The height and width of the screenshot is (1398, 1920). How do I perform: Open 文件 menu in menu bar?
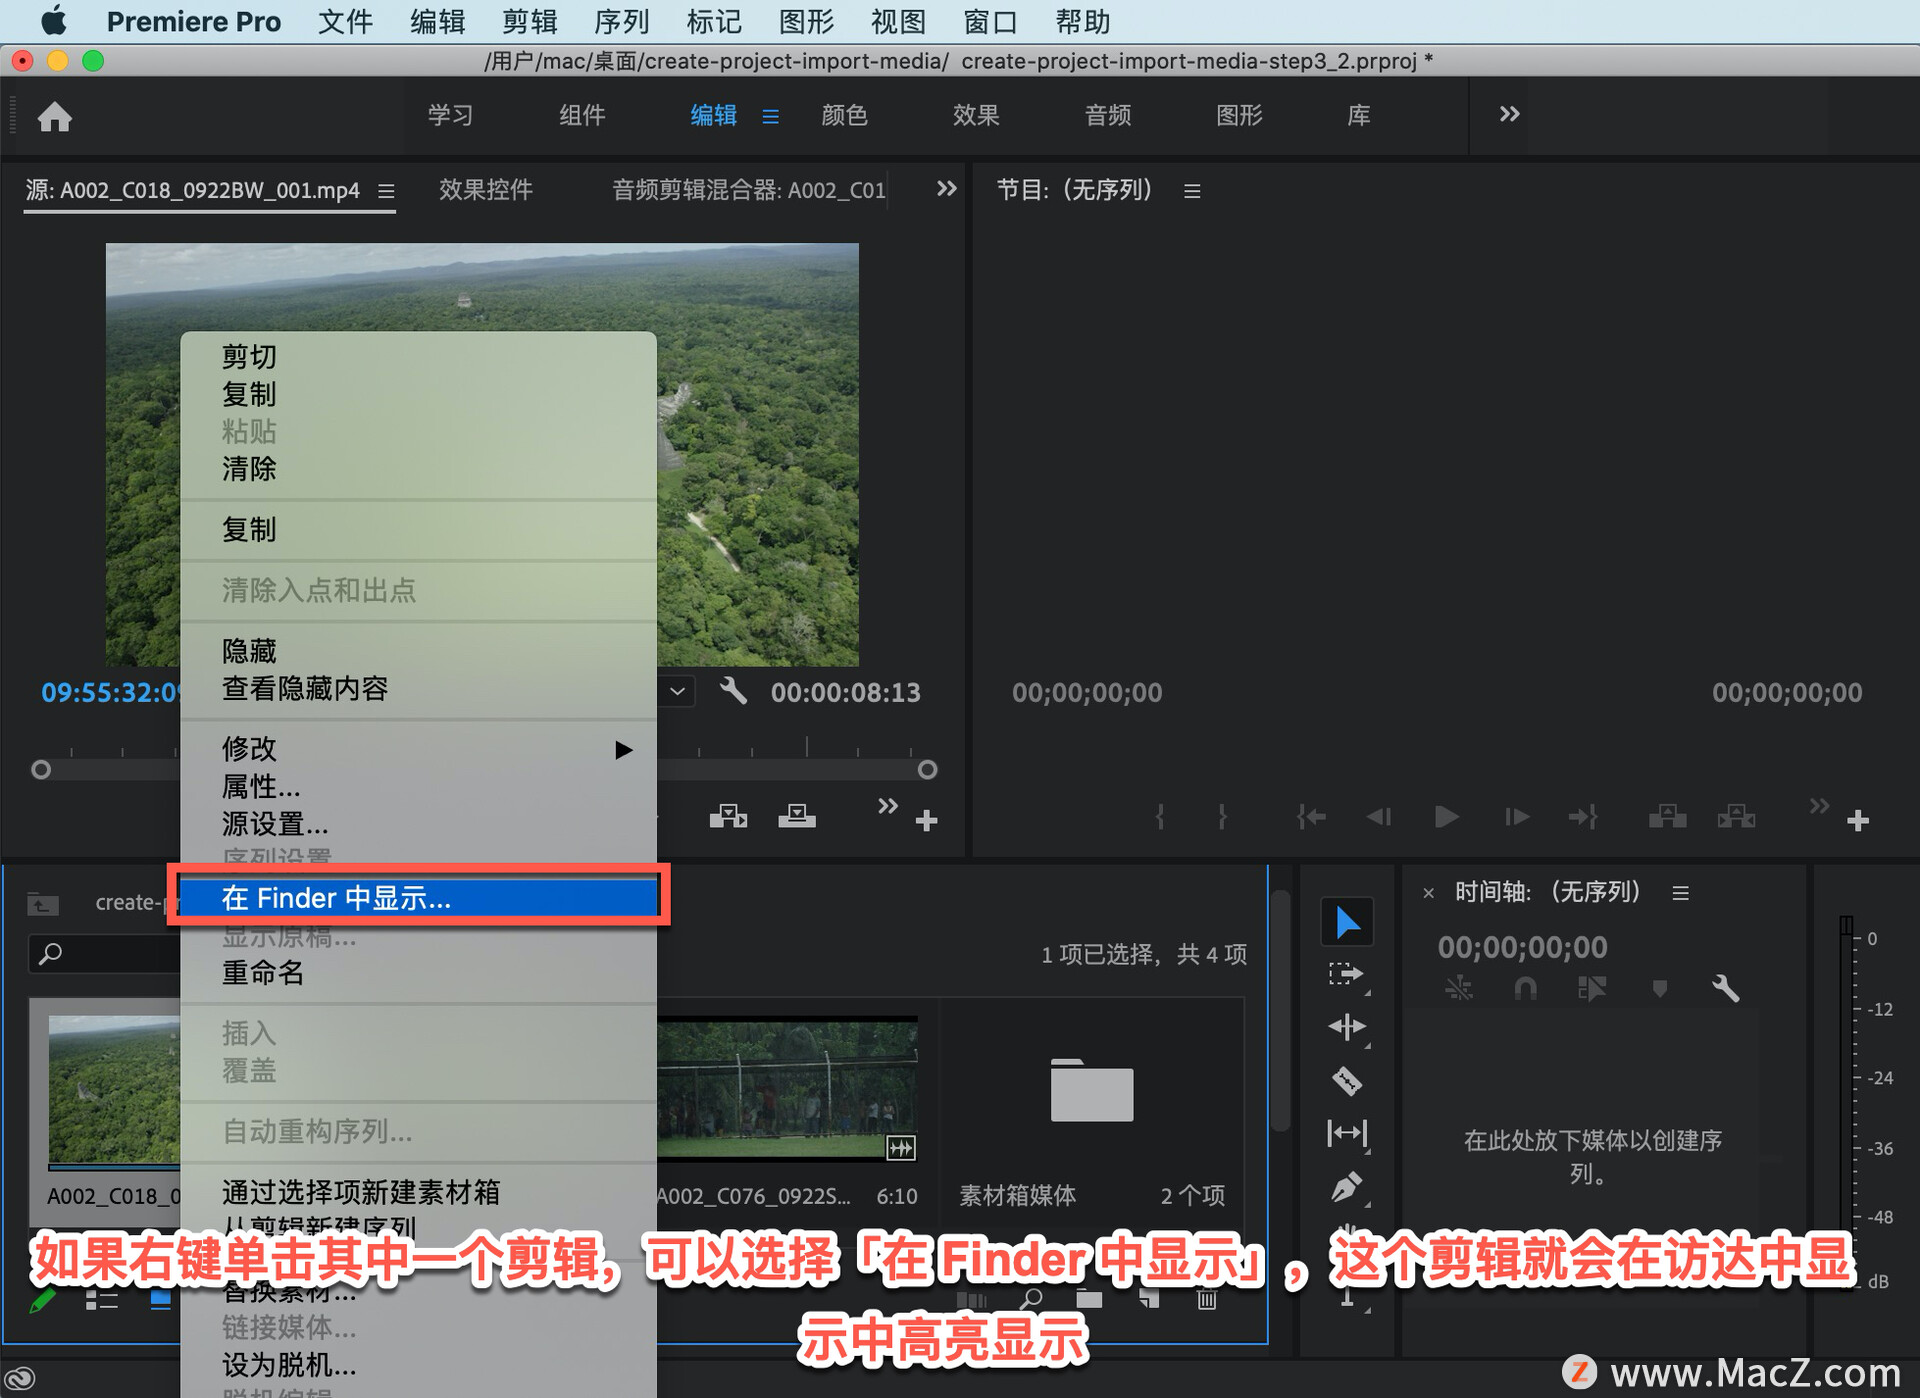[345, 21]
